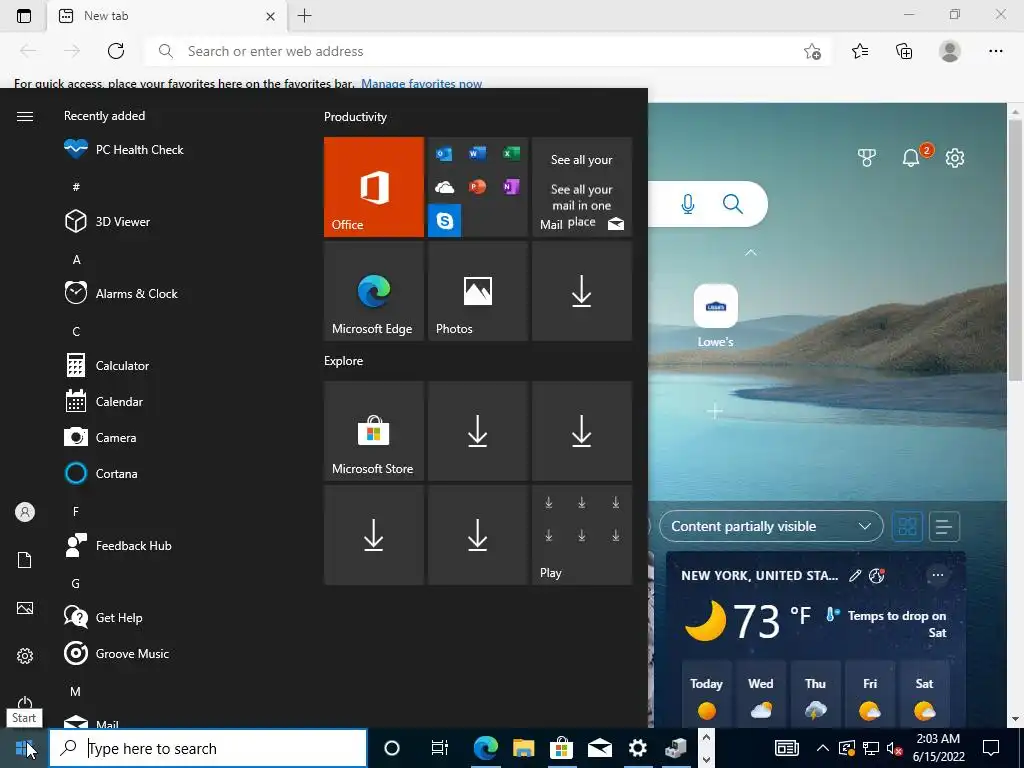Viewport: 1024px width, 768px height.
Task: Open the Calendar app
Action: 104,402
